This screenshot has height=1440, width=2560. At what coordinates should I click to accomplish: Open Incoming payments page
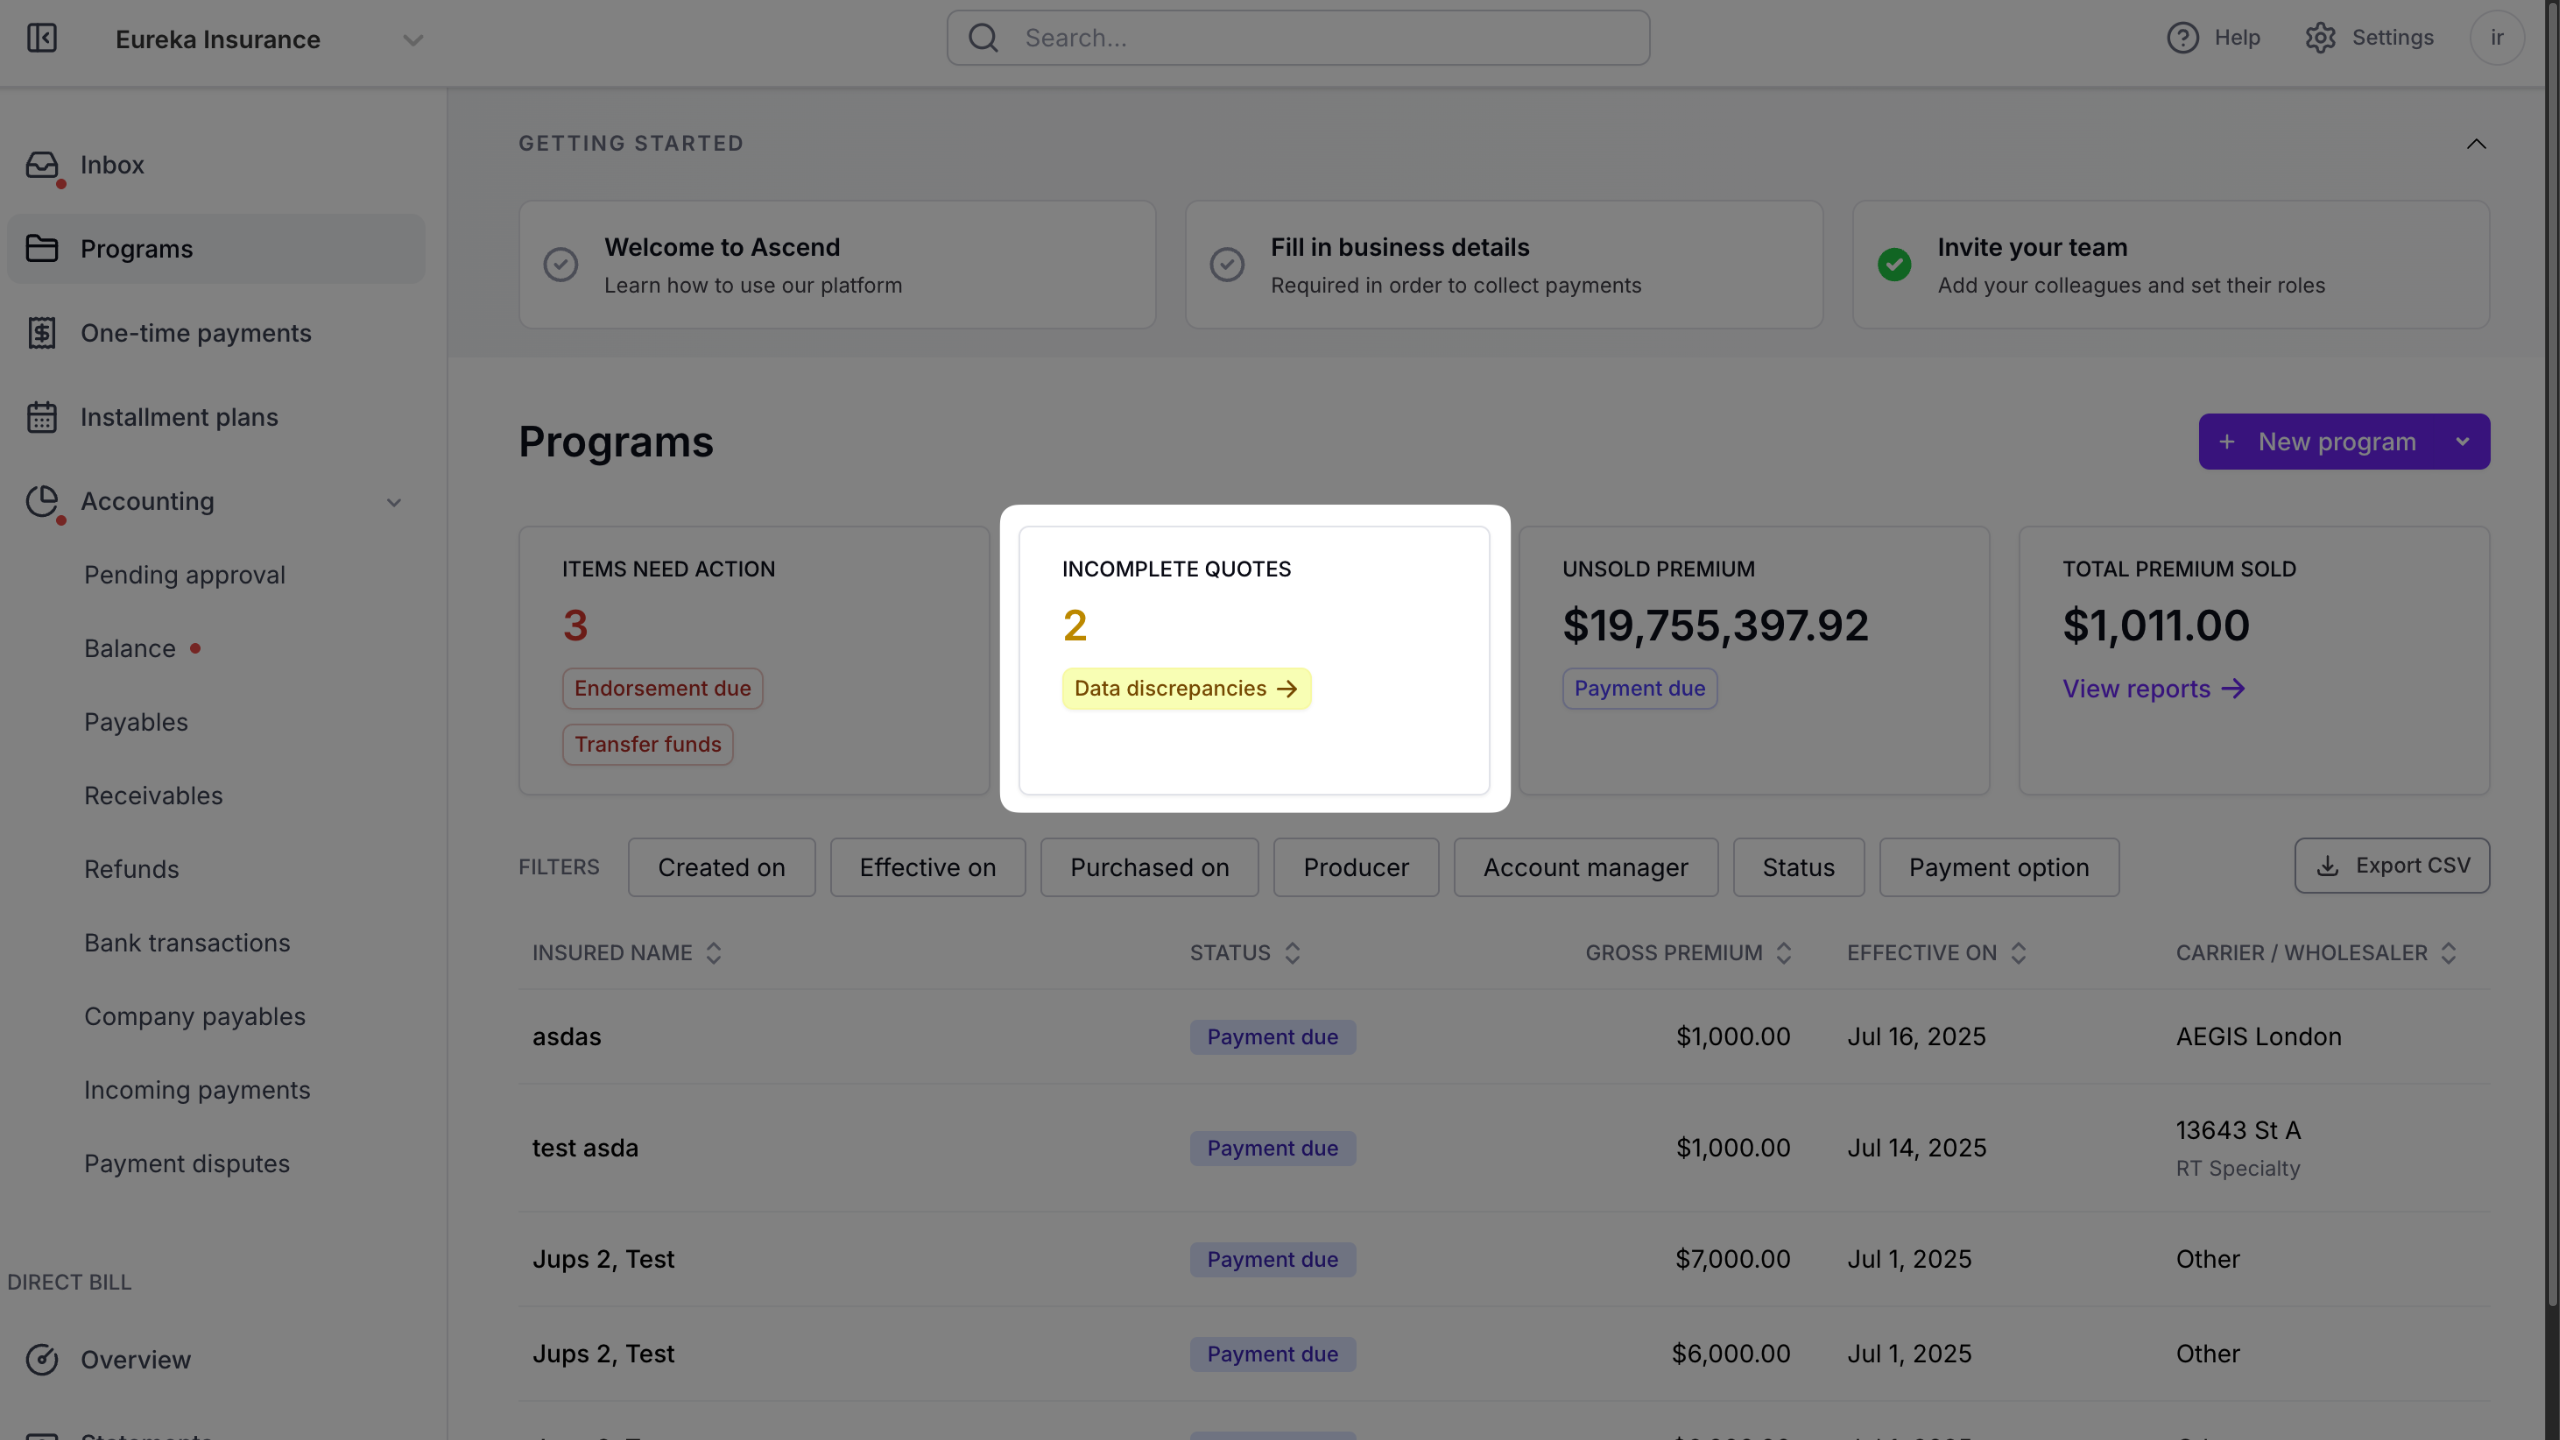point(197,1091)
